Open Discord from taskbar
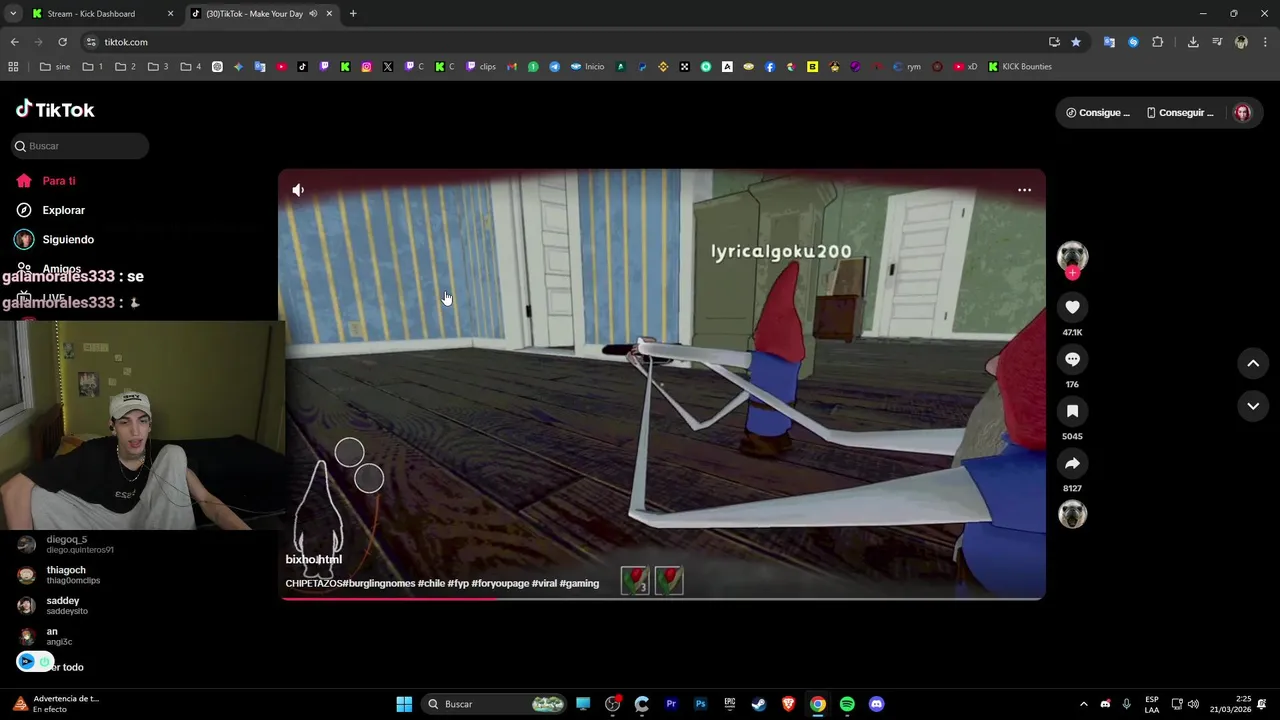Screen dimensions: 1280x720 [877, 704]
